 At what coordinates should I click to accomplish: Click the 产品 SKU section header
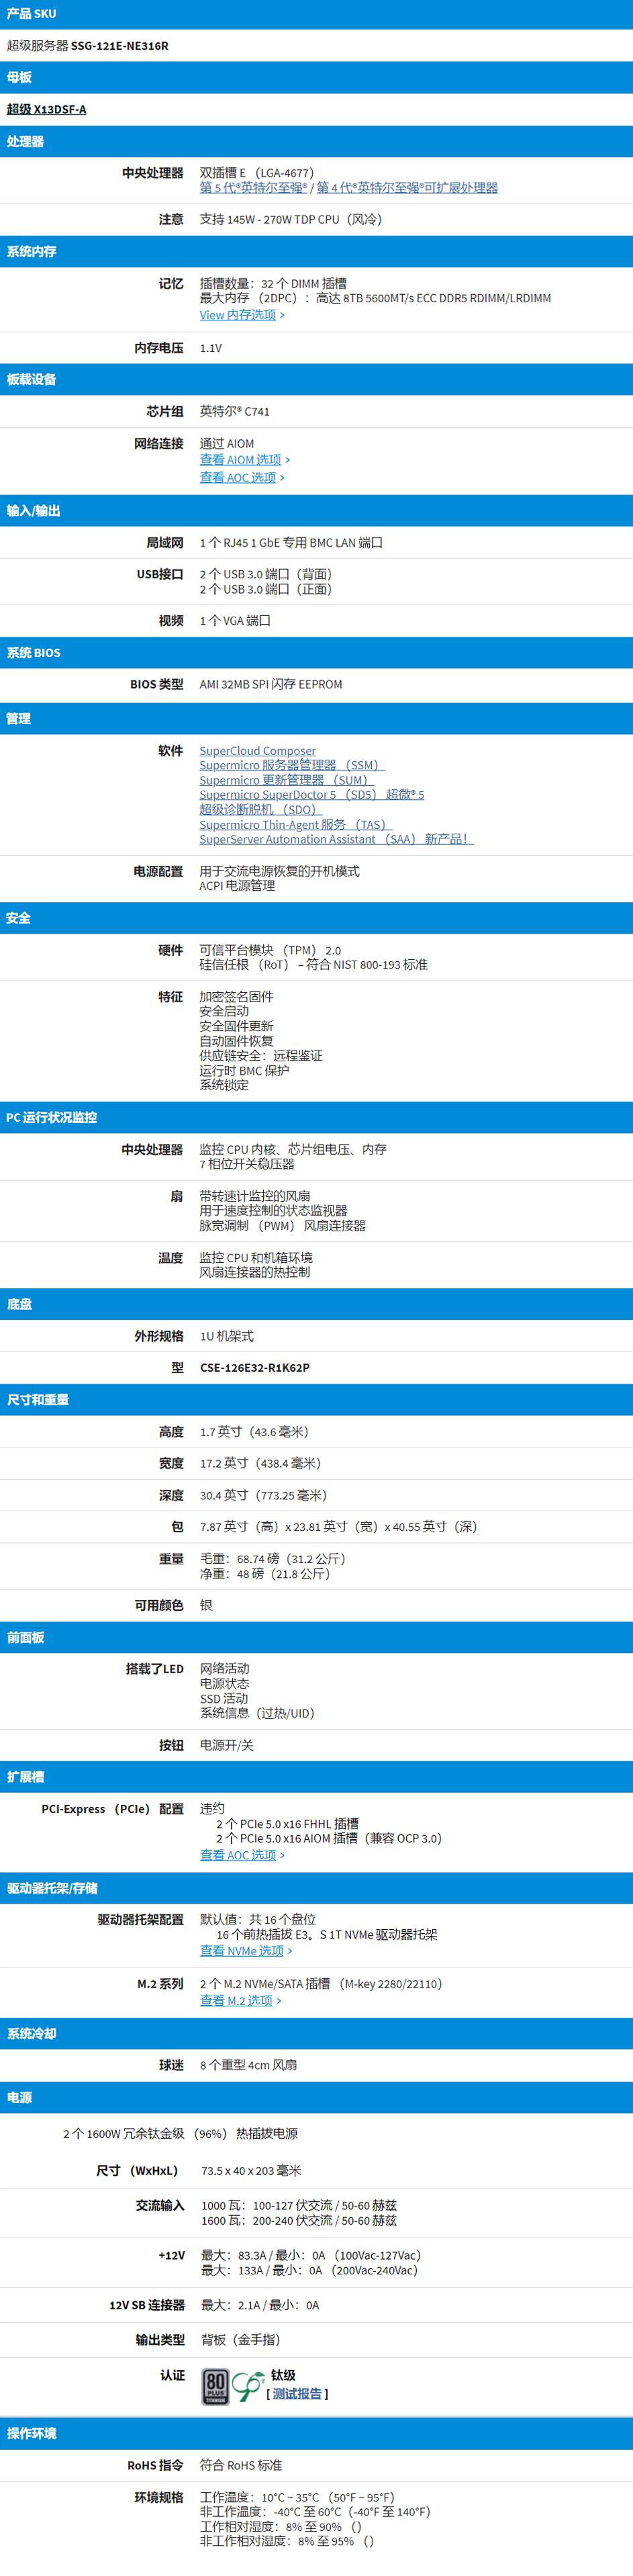pos(32,14)
